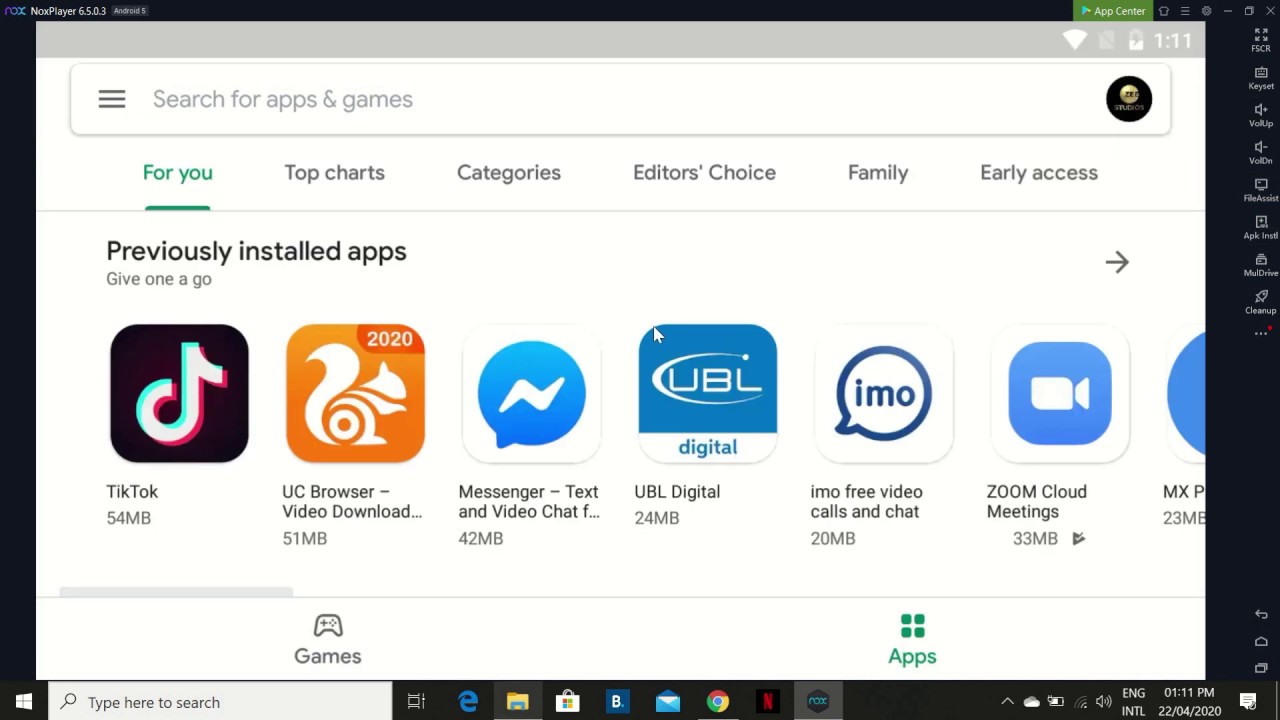
Task: Click the Windows Start button
Action: click(x=24, y=702)
